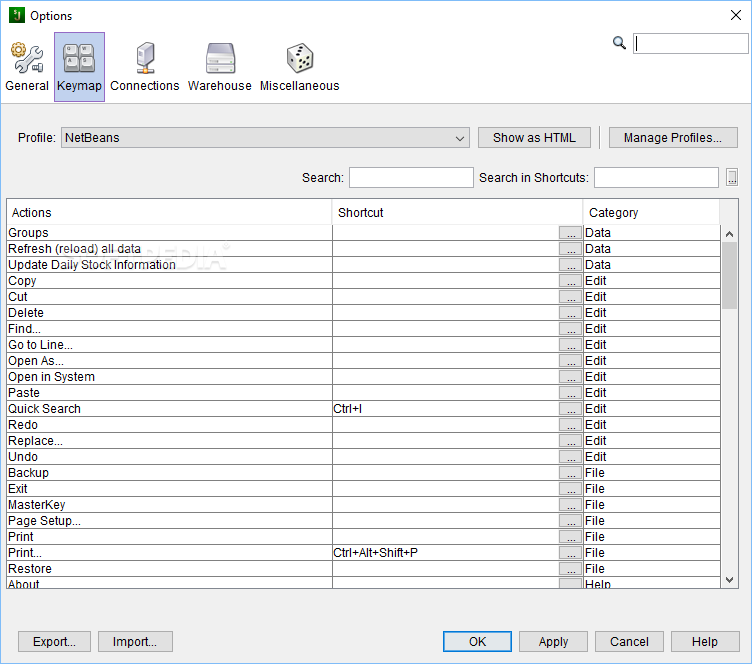This screenshot has height=664, width=752.
Task: Sort by the Category column header
Action: click(651, 212)
